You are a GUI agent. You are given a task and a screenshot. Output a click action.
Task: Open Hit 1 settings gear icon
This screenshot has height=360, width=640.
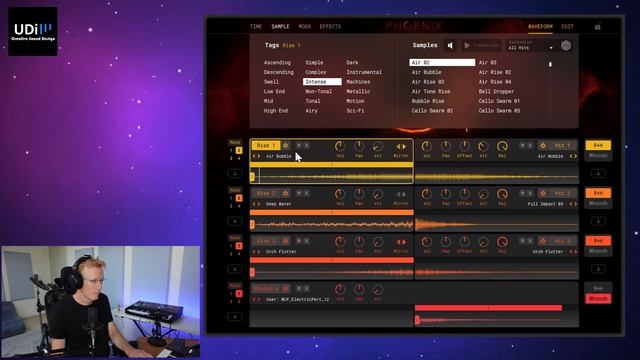click(543, 146)
